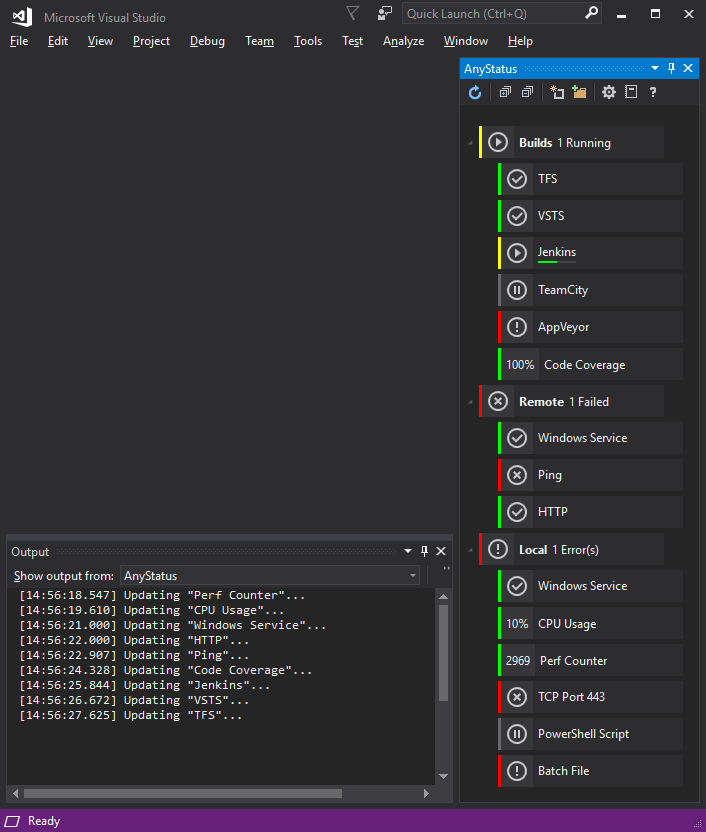
Task: Select Remote Windows Service item
Action: [590, 438]
